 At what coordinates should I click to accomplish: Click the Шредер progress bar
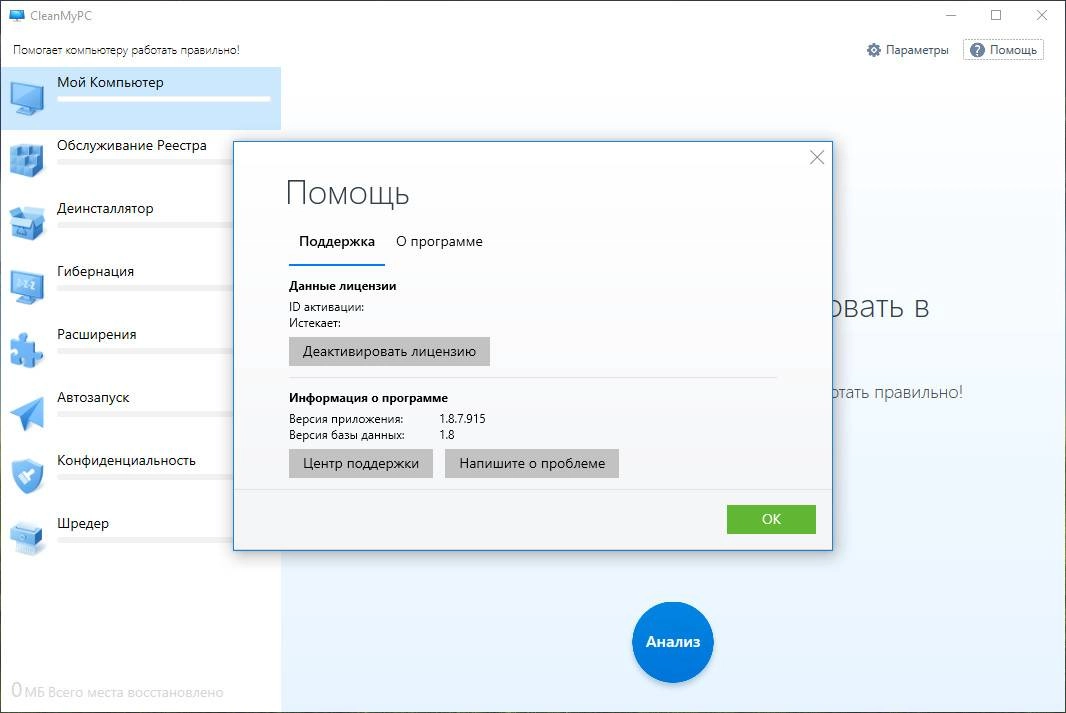[145, 540]
